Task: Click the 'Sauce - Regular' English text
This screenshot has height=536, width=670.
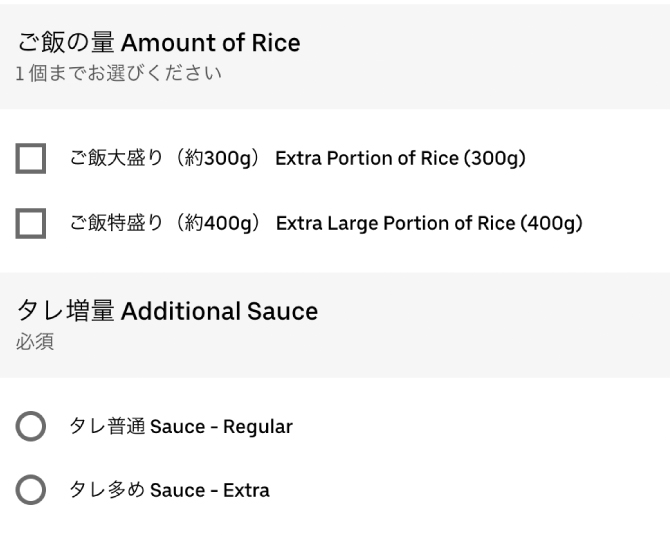Action: [221, 427]
